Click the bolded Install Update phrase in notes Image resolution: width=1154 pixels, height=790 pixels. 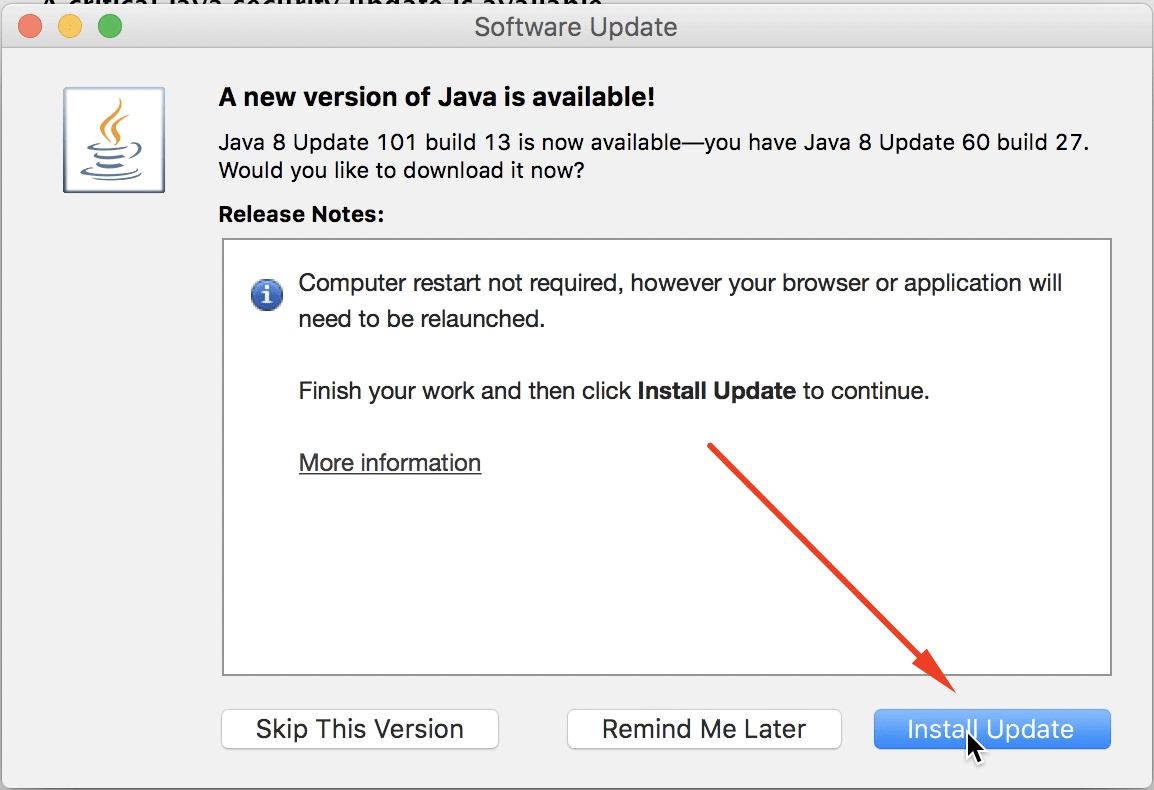[x=716, y=391]
